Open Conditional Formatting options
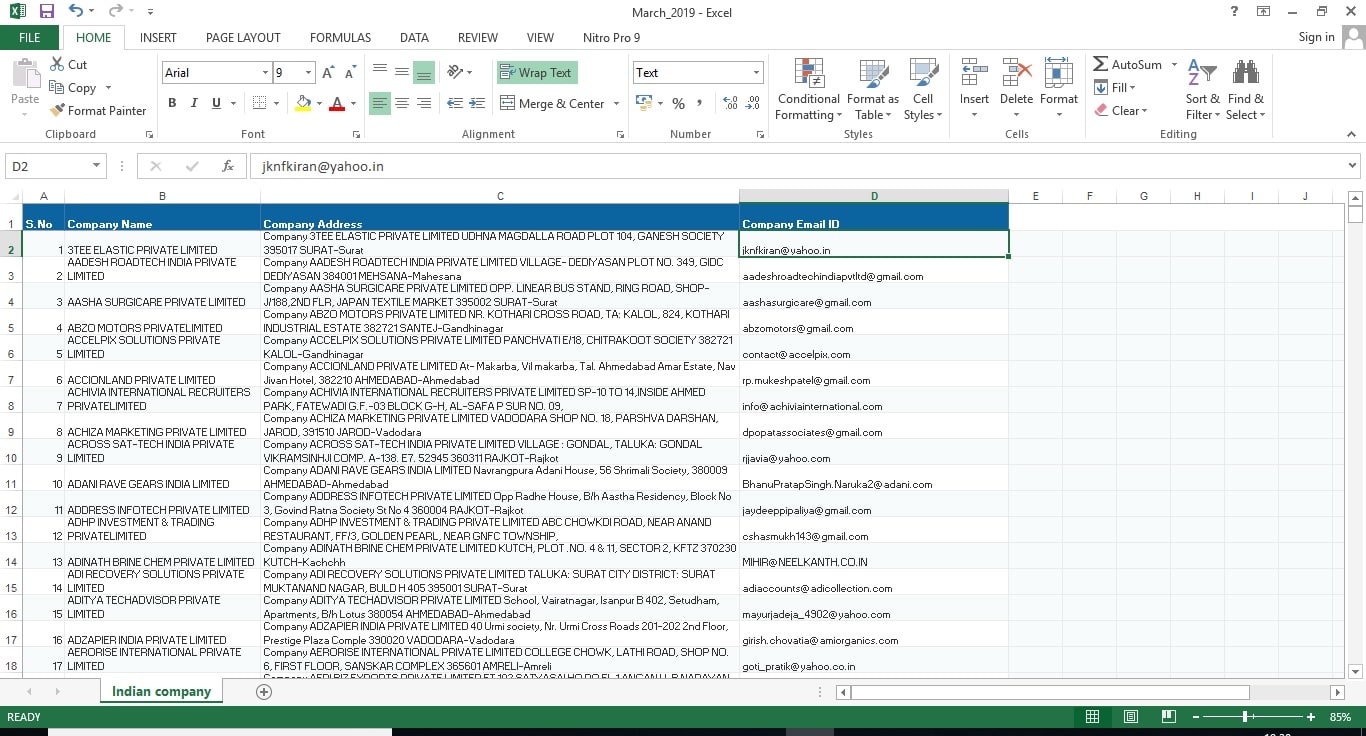The image size is (1366, 736). coord(807,90)
